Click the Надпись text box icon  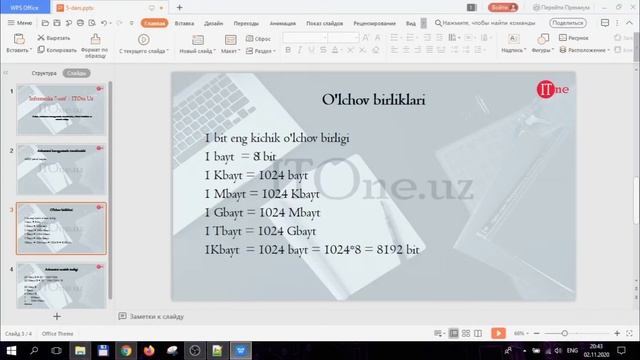pos(513,39)
